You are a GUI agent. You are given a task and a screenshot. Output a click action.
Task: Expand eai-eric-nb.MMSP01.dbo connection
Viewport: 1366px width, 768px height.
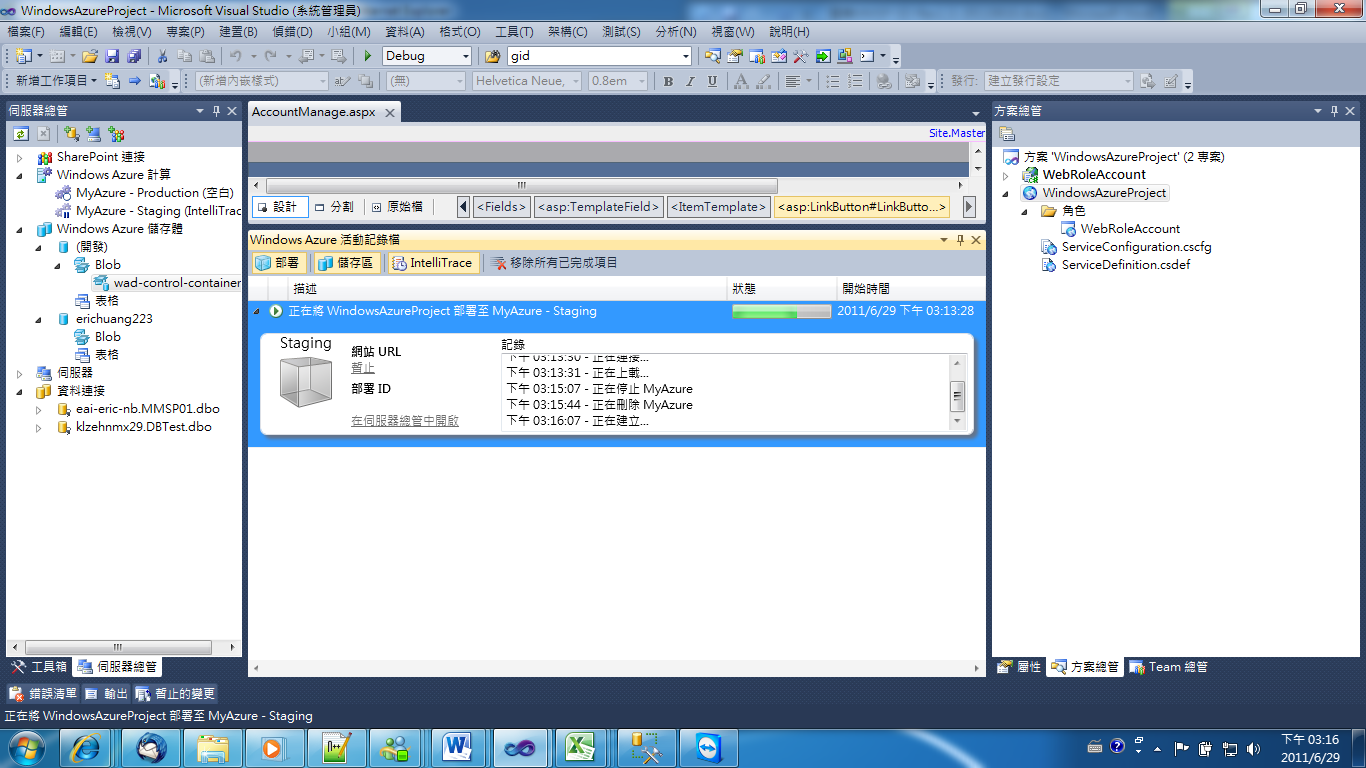(x=39, y=409)
